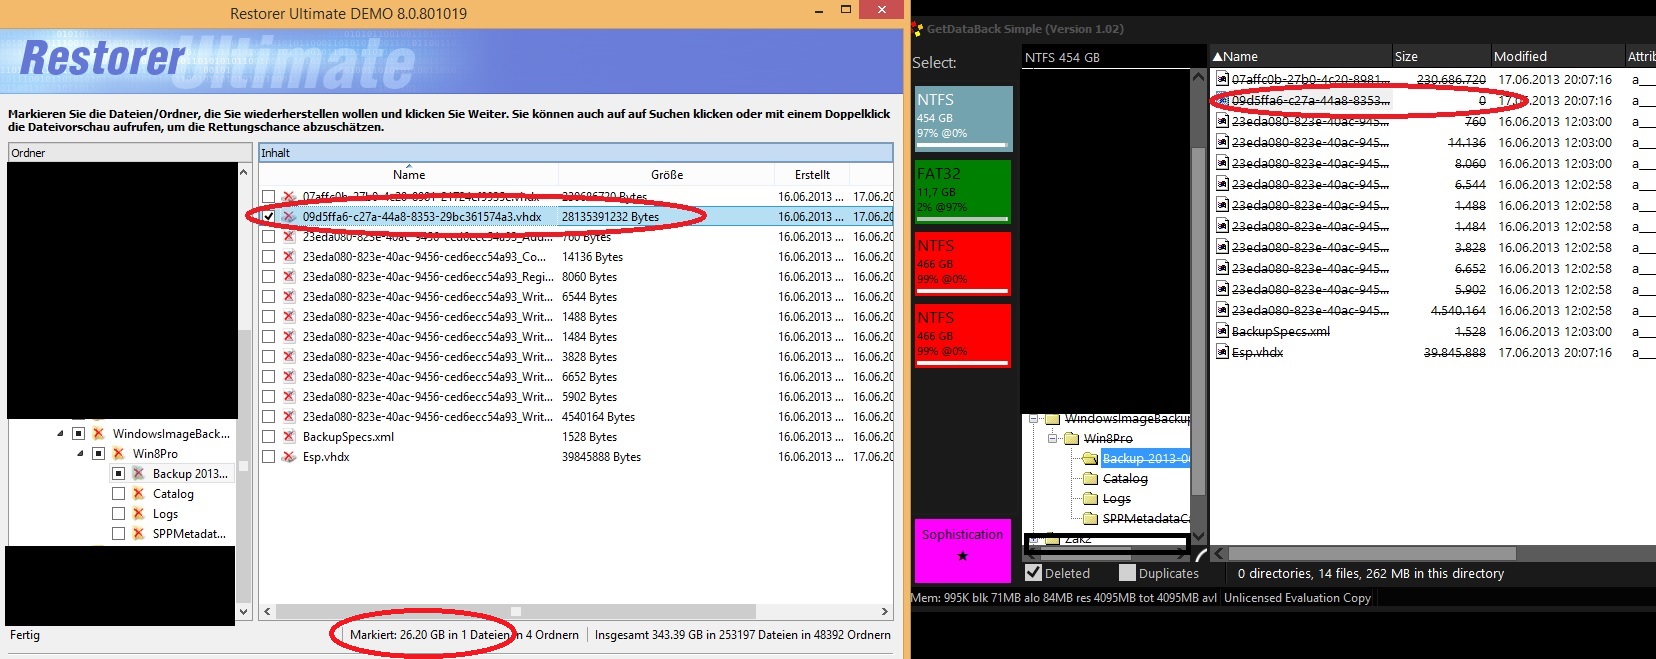Check the box for the 14136 Bytes file
The height and width of the screenshot is (659, 1656).
click(268, 257)
